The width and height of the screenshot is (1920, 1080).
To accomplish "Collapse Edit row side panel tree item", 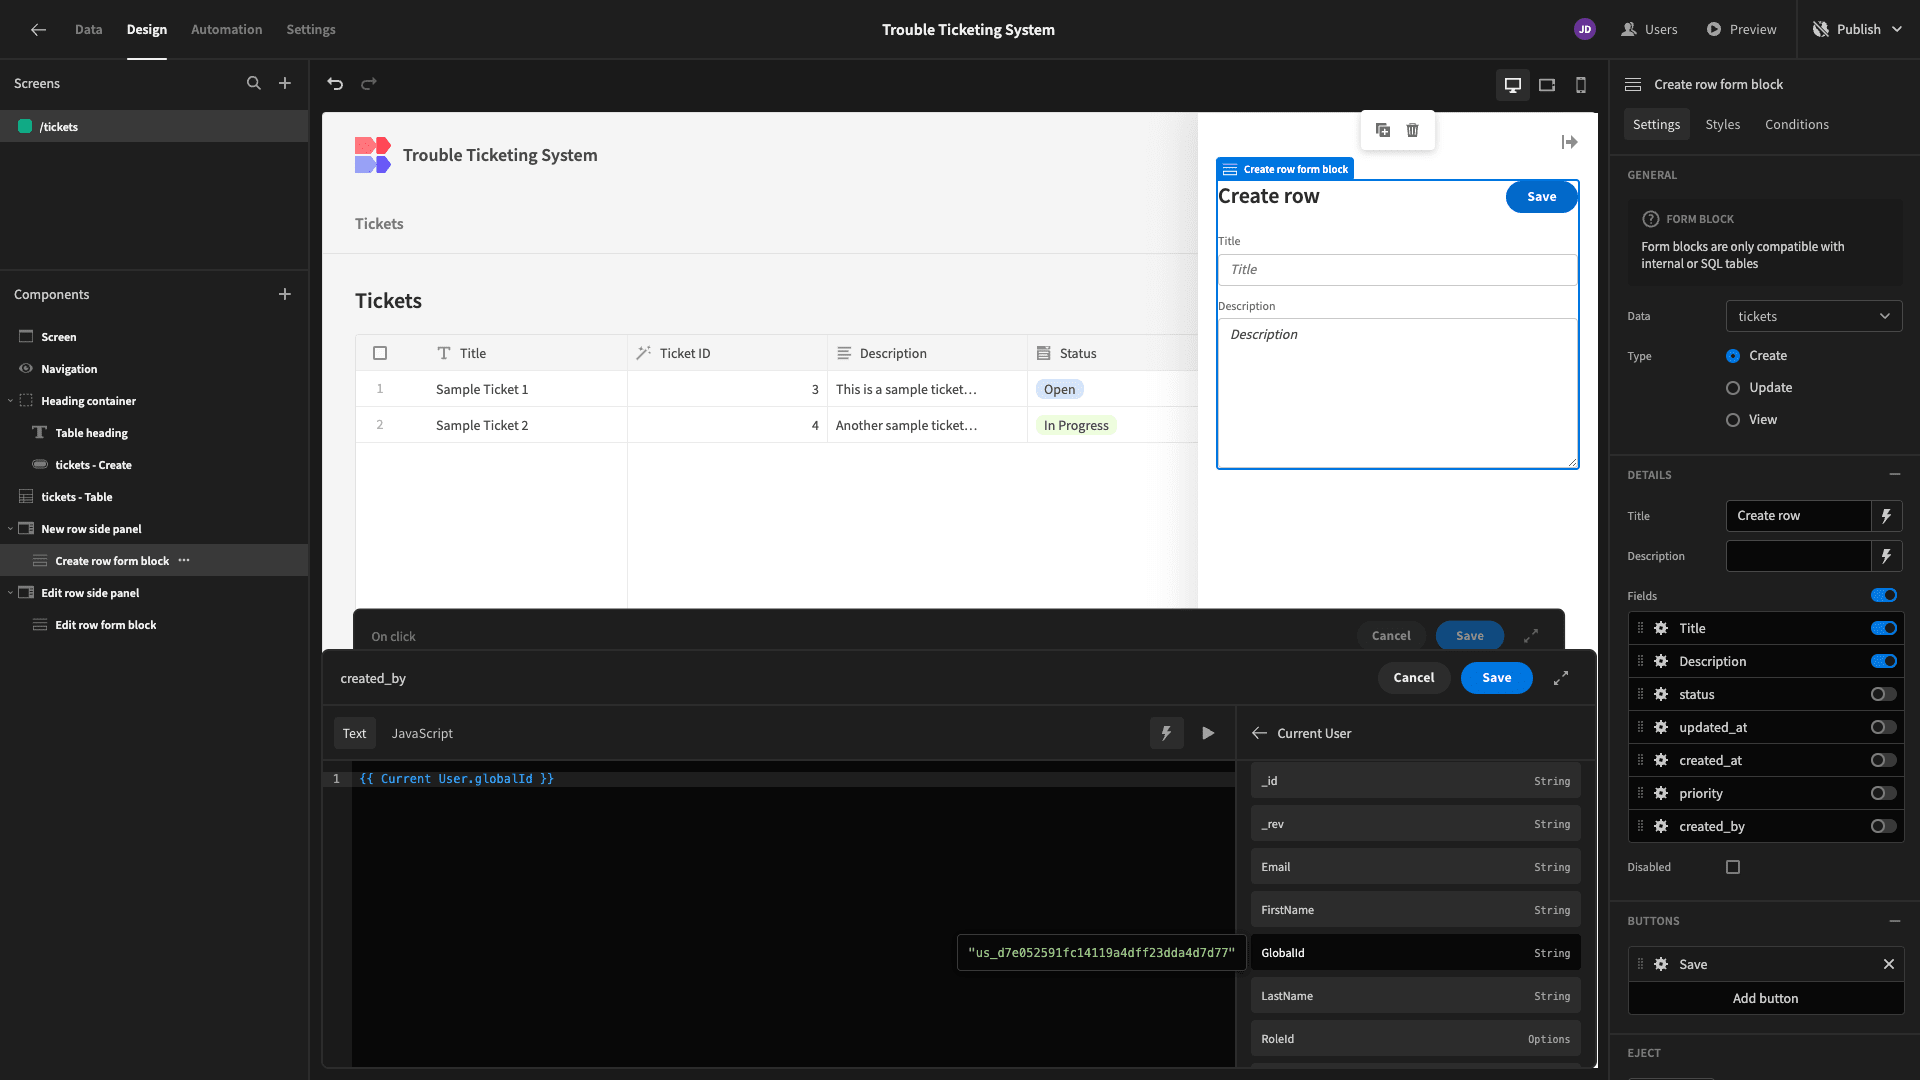I will pos(10,593).
